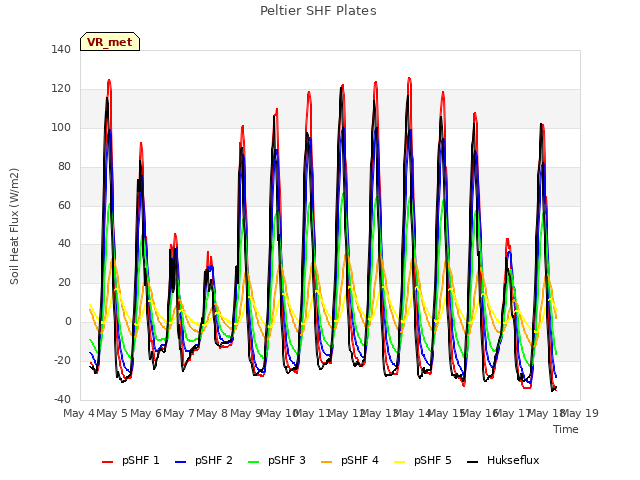Click the May 7 x-axis label

click(x=179, y=413)
